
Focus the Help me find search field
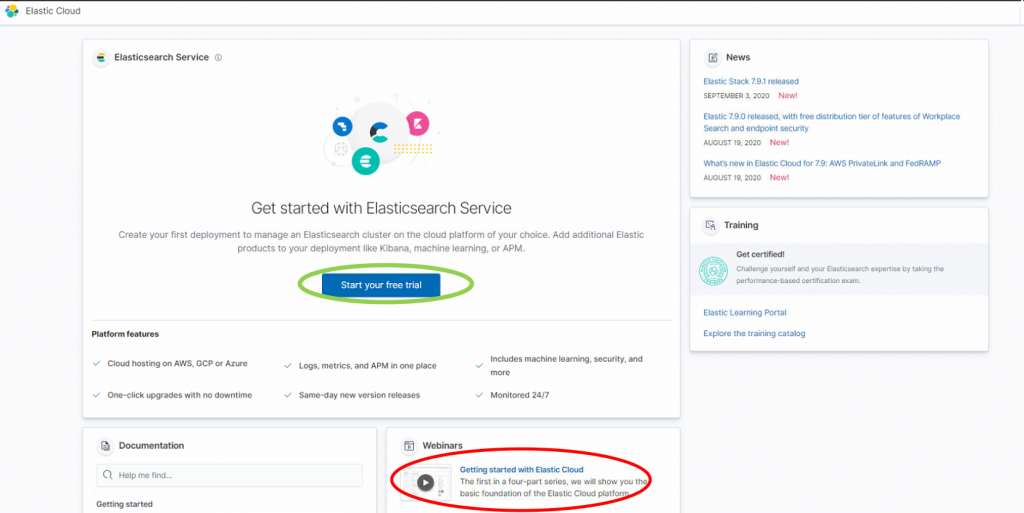(x=229, y=475)
